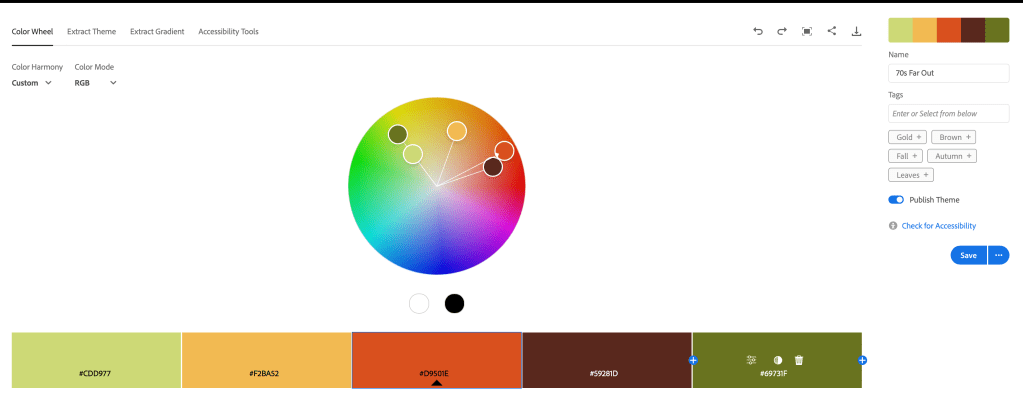The height and width of the screenshot is (401, 1023).
Task: Click the Tags input field
Action: pos(949,113)
